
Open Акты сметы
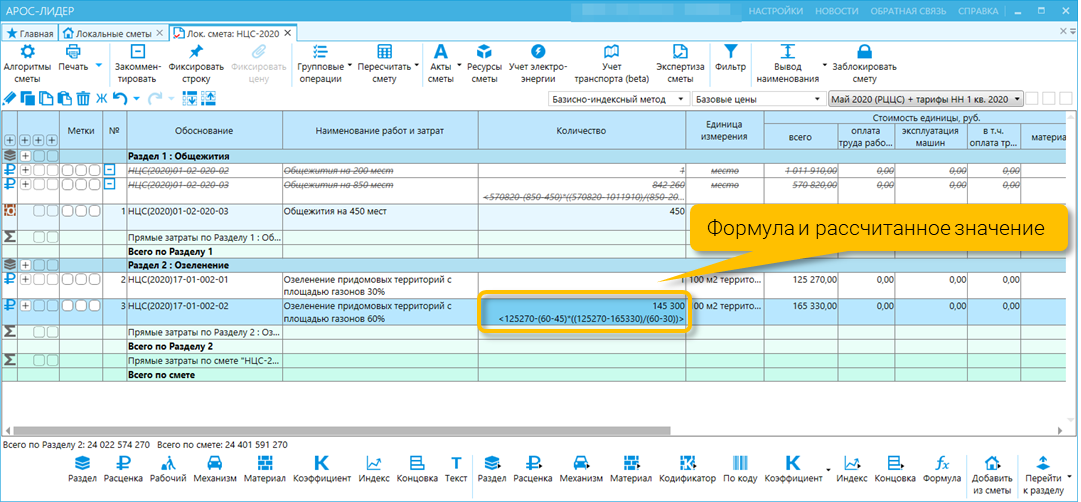(x=441, y=63)
